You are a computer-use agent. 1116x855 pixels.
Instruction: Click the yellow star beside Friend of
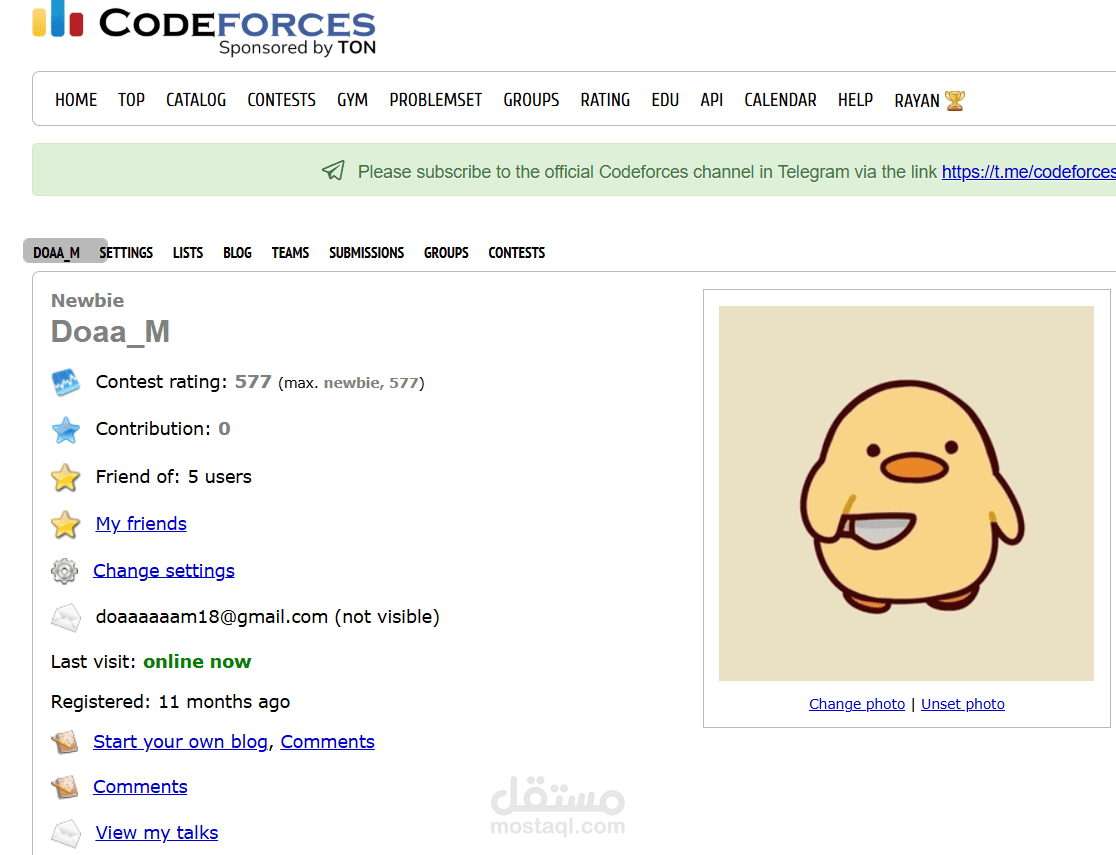coord(65,477)
